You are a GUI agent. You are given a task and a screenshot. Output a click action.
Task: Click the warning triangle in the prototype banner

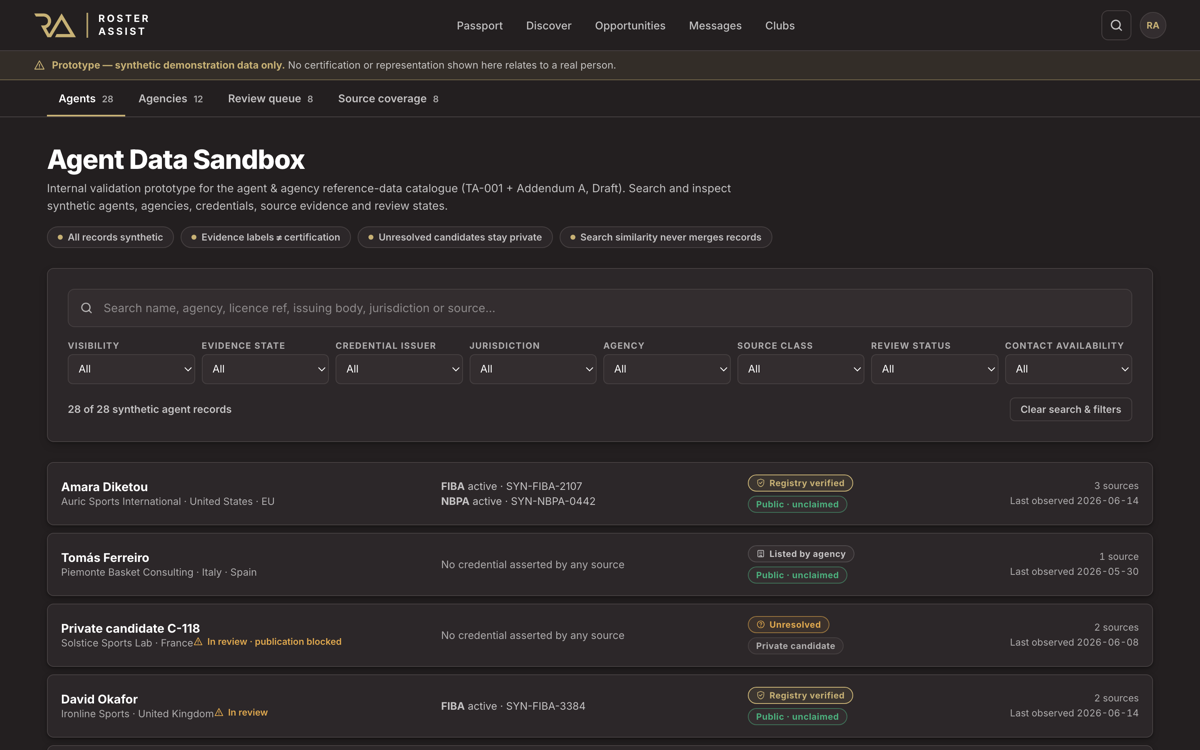tap(39, 65)
